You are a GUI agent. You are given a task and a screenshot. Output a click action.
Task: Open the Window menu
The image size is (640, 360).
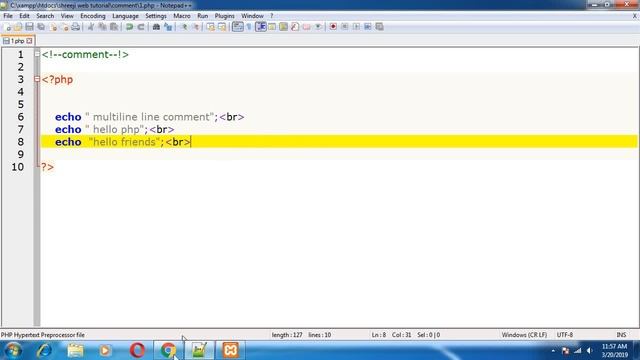252,16
